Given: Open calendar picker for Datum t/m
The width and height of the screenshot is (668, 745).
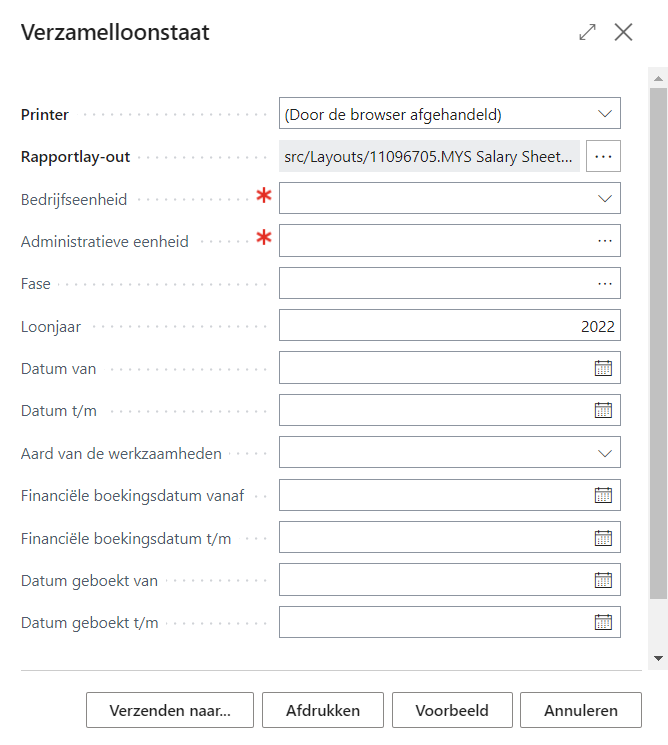Looking at the screenshot, I should pos(603,410).
